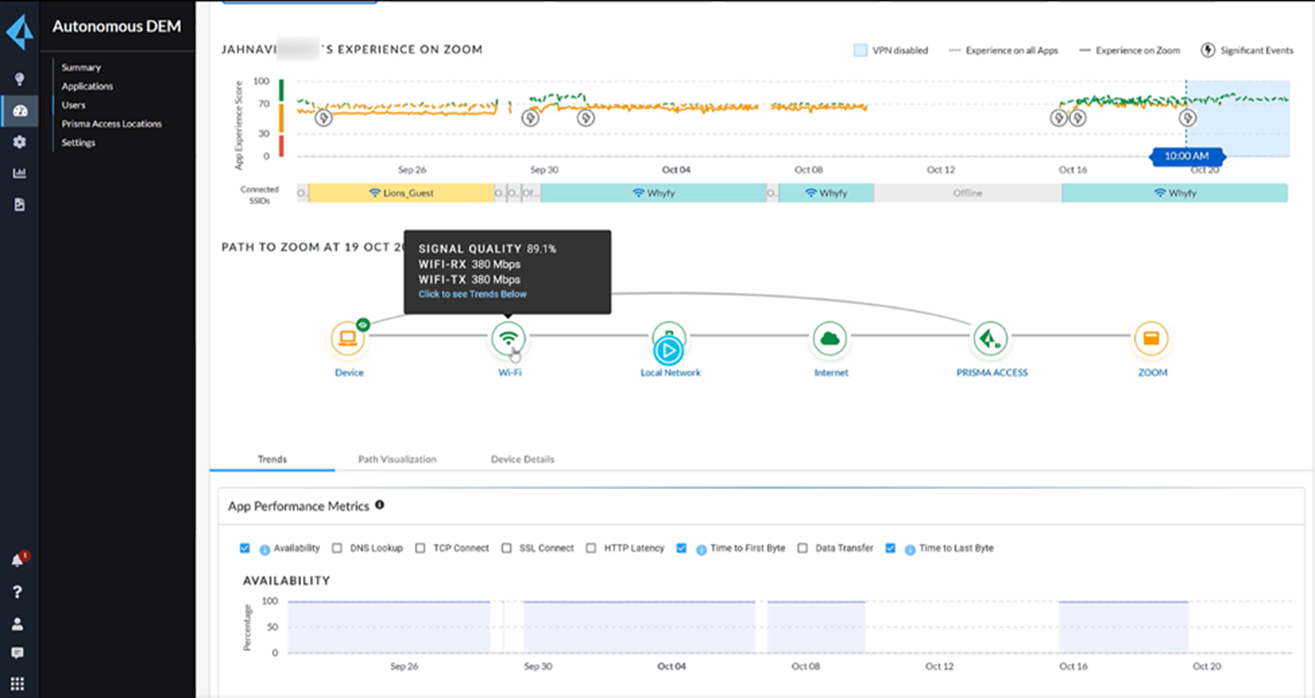
Task: Go to Prisma Access Locations
Action: pos(111,124)
